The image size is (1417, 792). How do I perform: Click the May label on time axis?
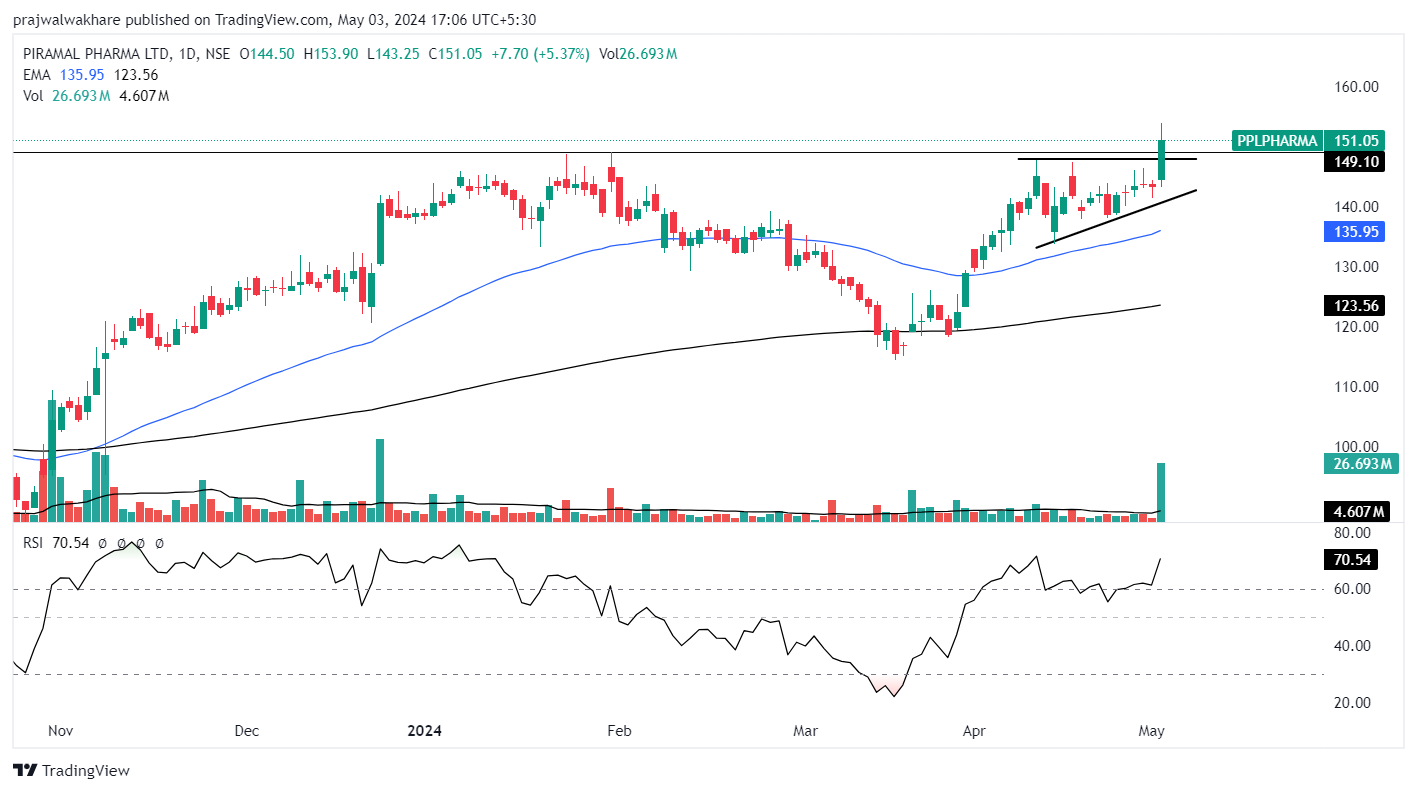point(1152,731)
